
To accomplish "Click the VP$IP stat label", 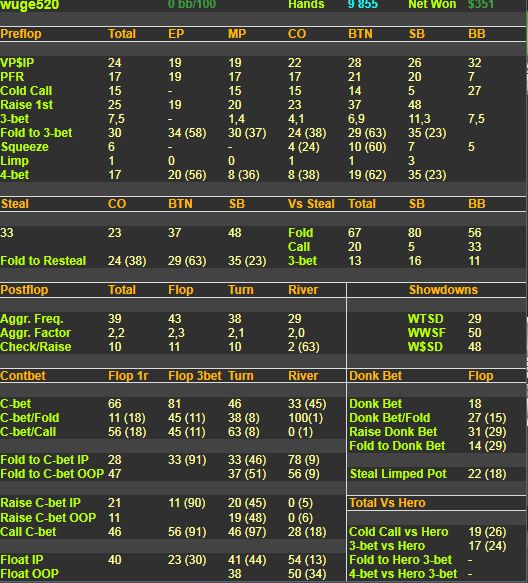I will pyautogui.click(x=17, y=62).
